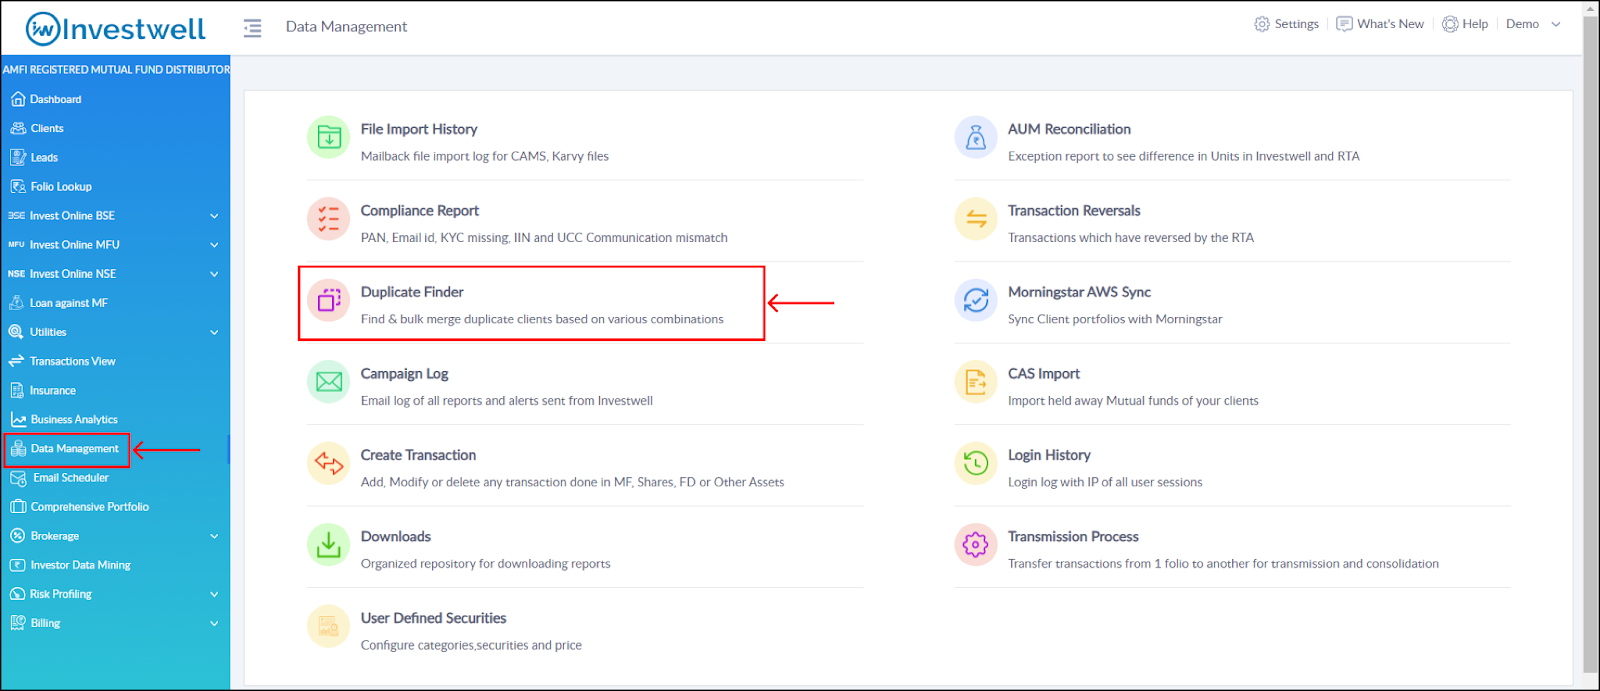Click the What's New speech bubble icon

click(1345, 24)
